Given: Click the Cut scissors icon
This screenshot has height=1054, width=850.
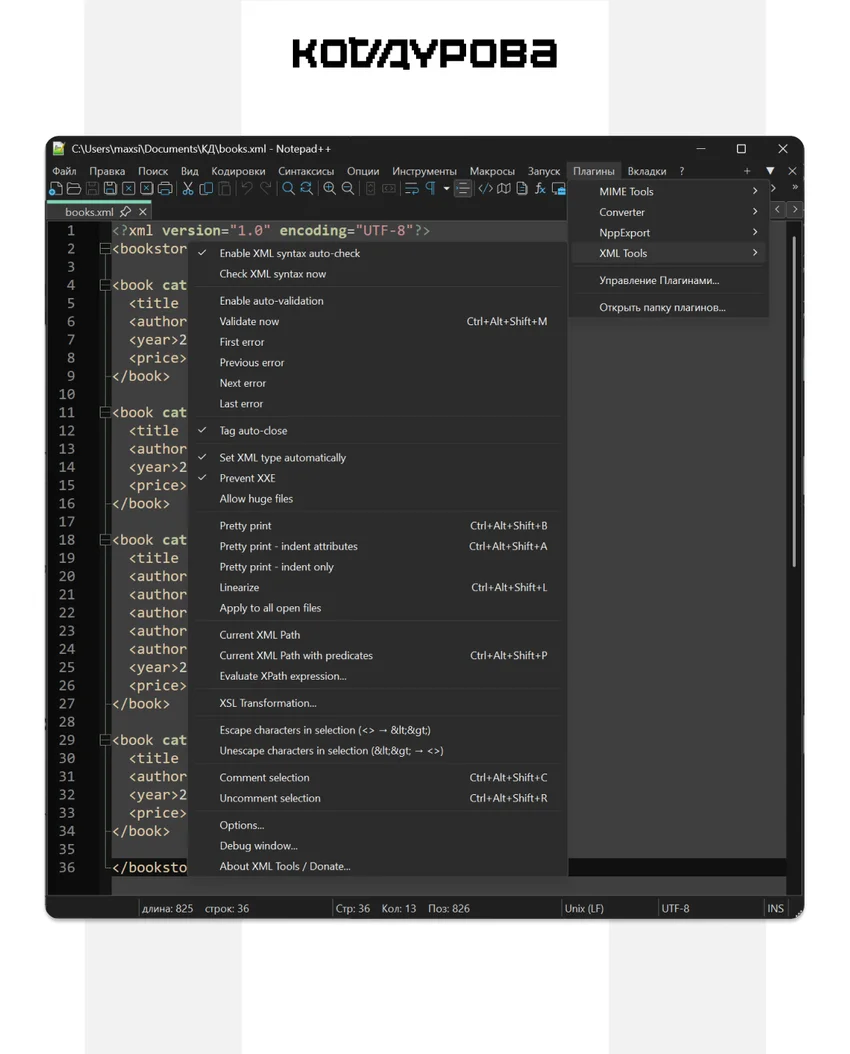Looking at the screenshot, I should click(x=188, y=189).
